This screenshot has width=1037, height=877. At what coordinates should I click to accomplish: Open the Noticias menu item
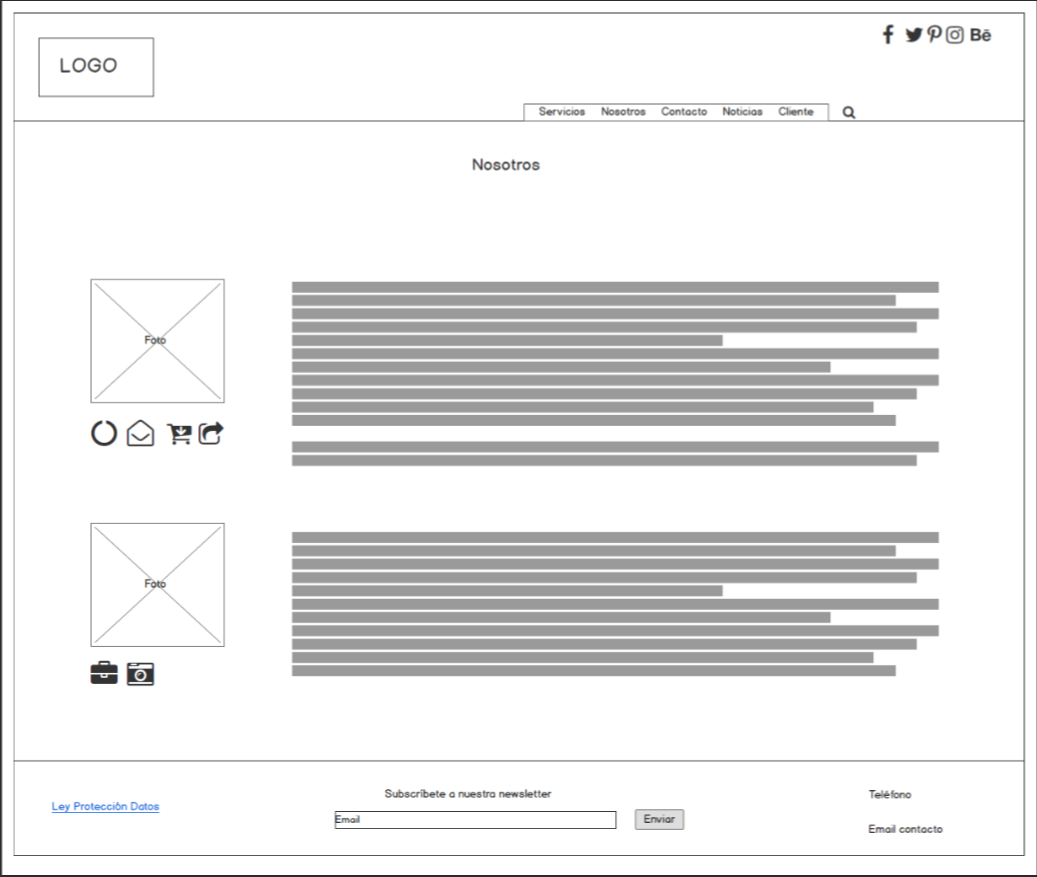tap(742, 112)
